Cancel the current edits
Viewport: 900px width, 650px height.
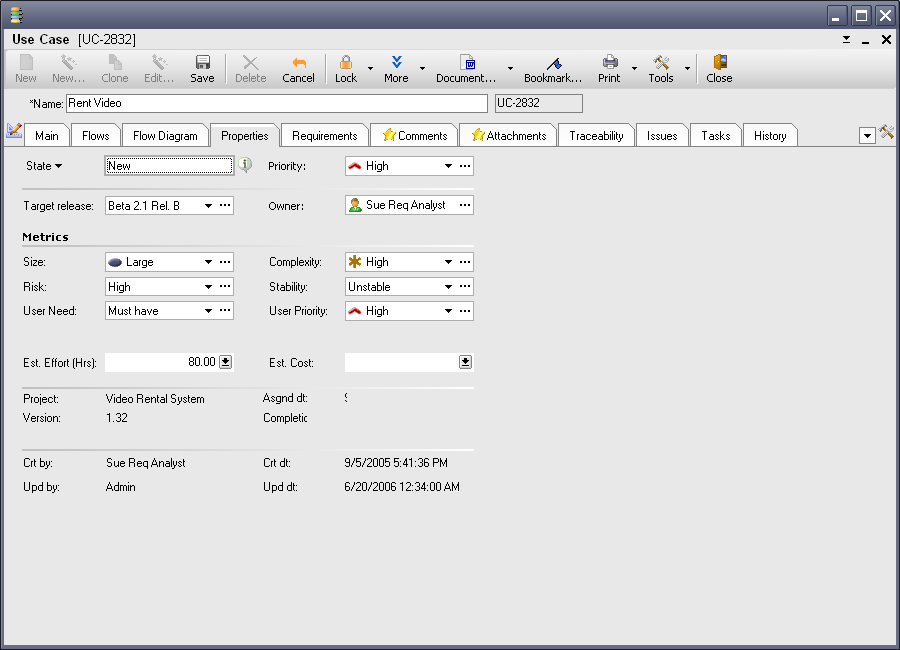pos(298,69)
